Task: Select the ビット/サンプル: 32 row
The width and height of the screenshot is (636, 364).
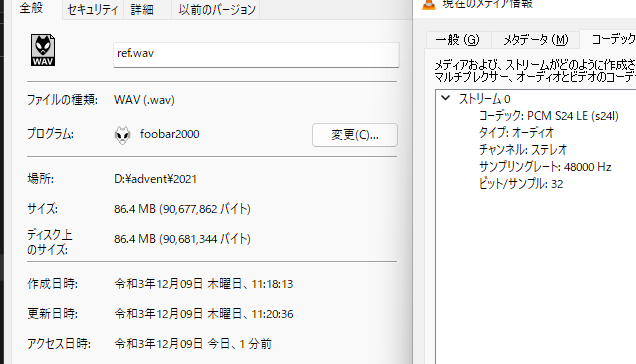Action: tap(521, 184)
